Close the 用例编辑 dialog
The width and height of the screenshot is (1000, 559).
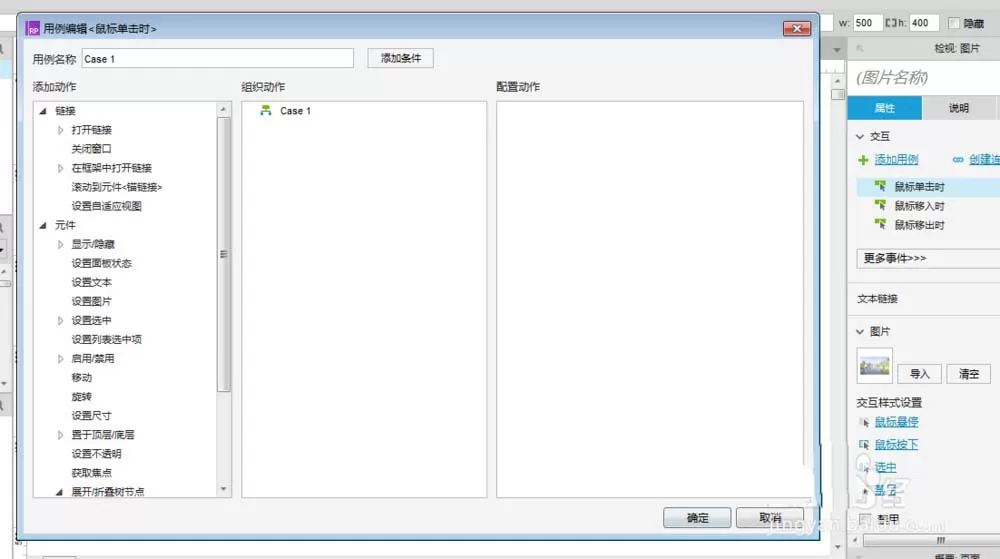coord(797,29)
